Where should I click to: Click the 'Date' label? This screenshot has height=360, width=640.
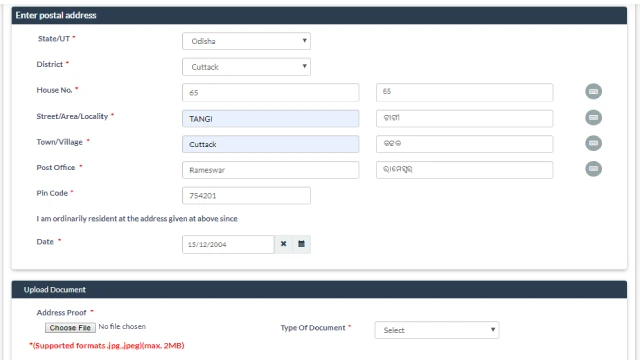click(x=45, y=242)
